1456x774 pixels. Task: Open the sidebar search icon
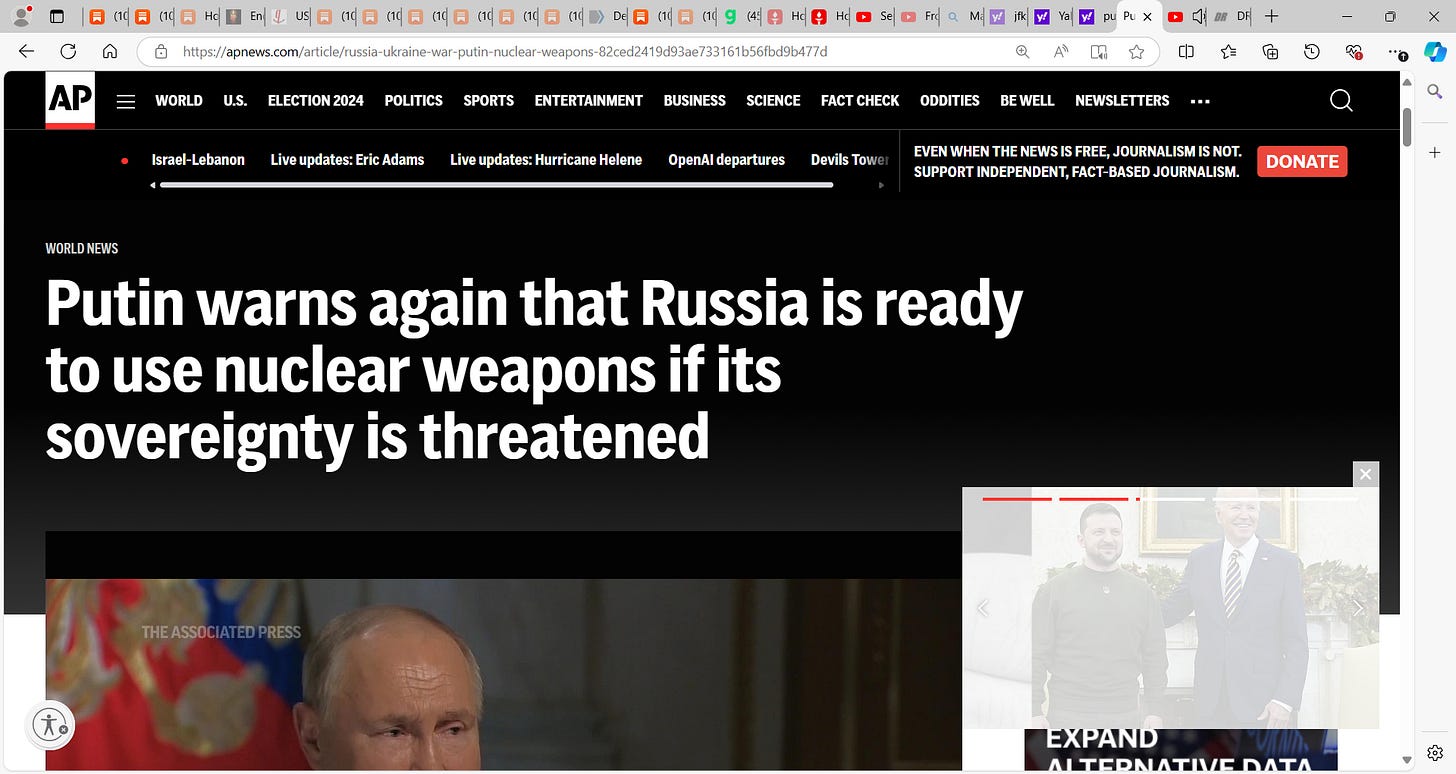1434,92
